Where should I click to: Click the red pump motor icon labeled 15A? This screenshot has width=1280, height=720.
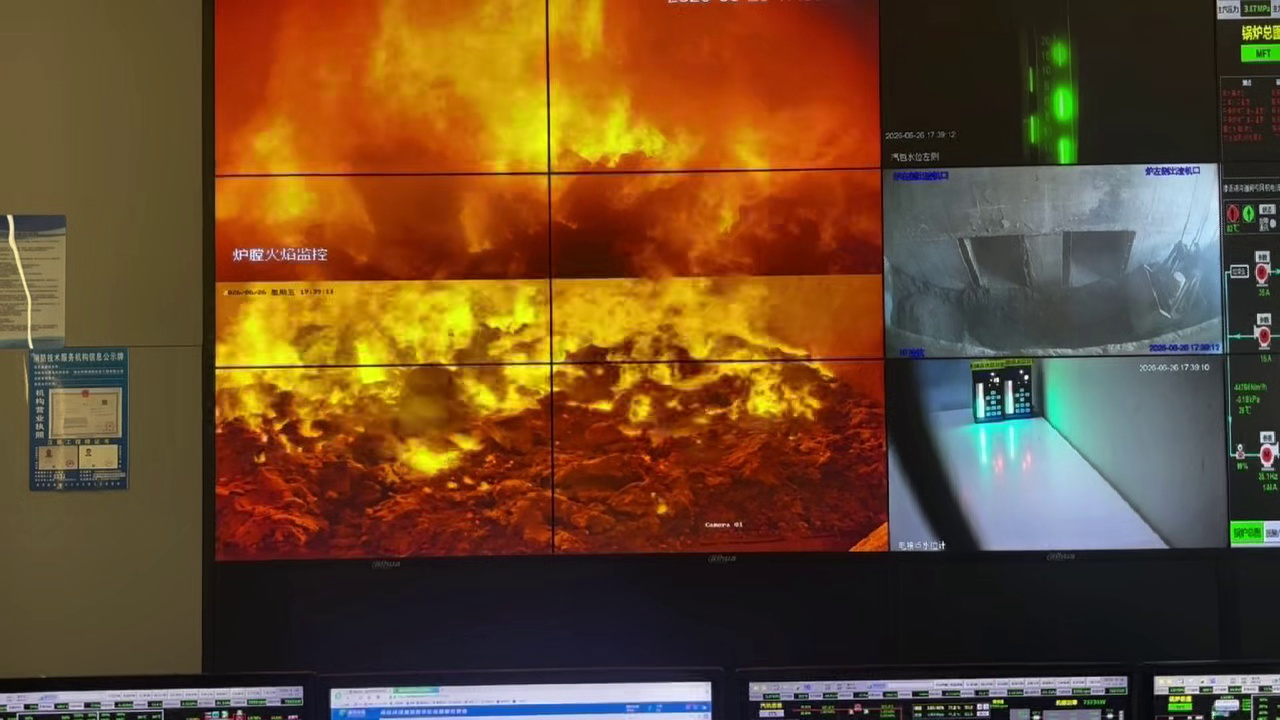pyautogui.click(x=1264, y=335)
